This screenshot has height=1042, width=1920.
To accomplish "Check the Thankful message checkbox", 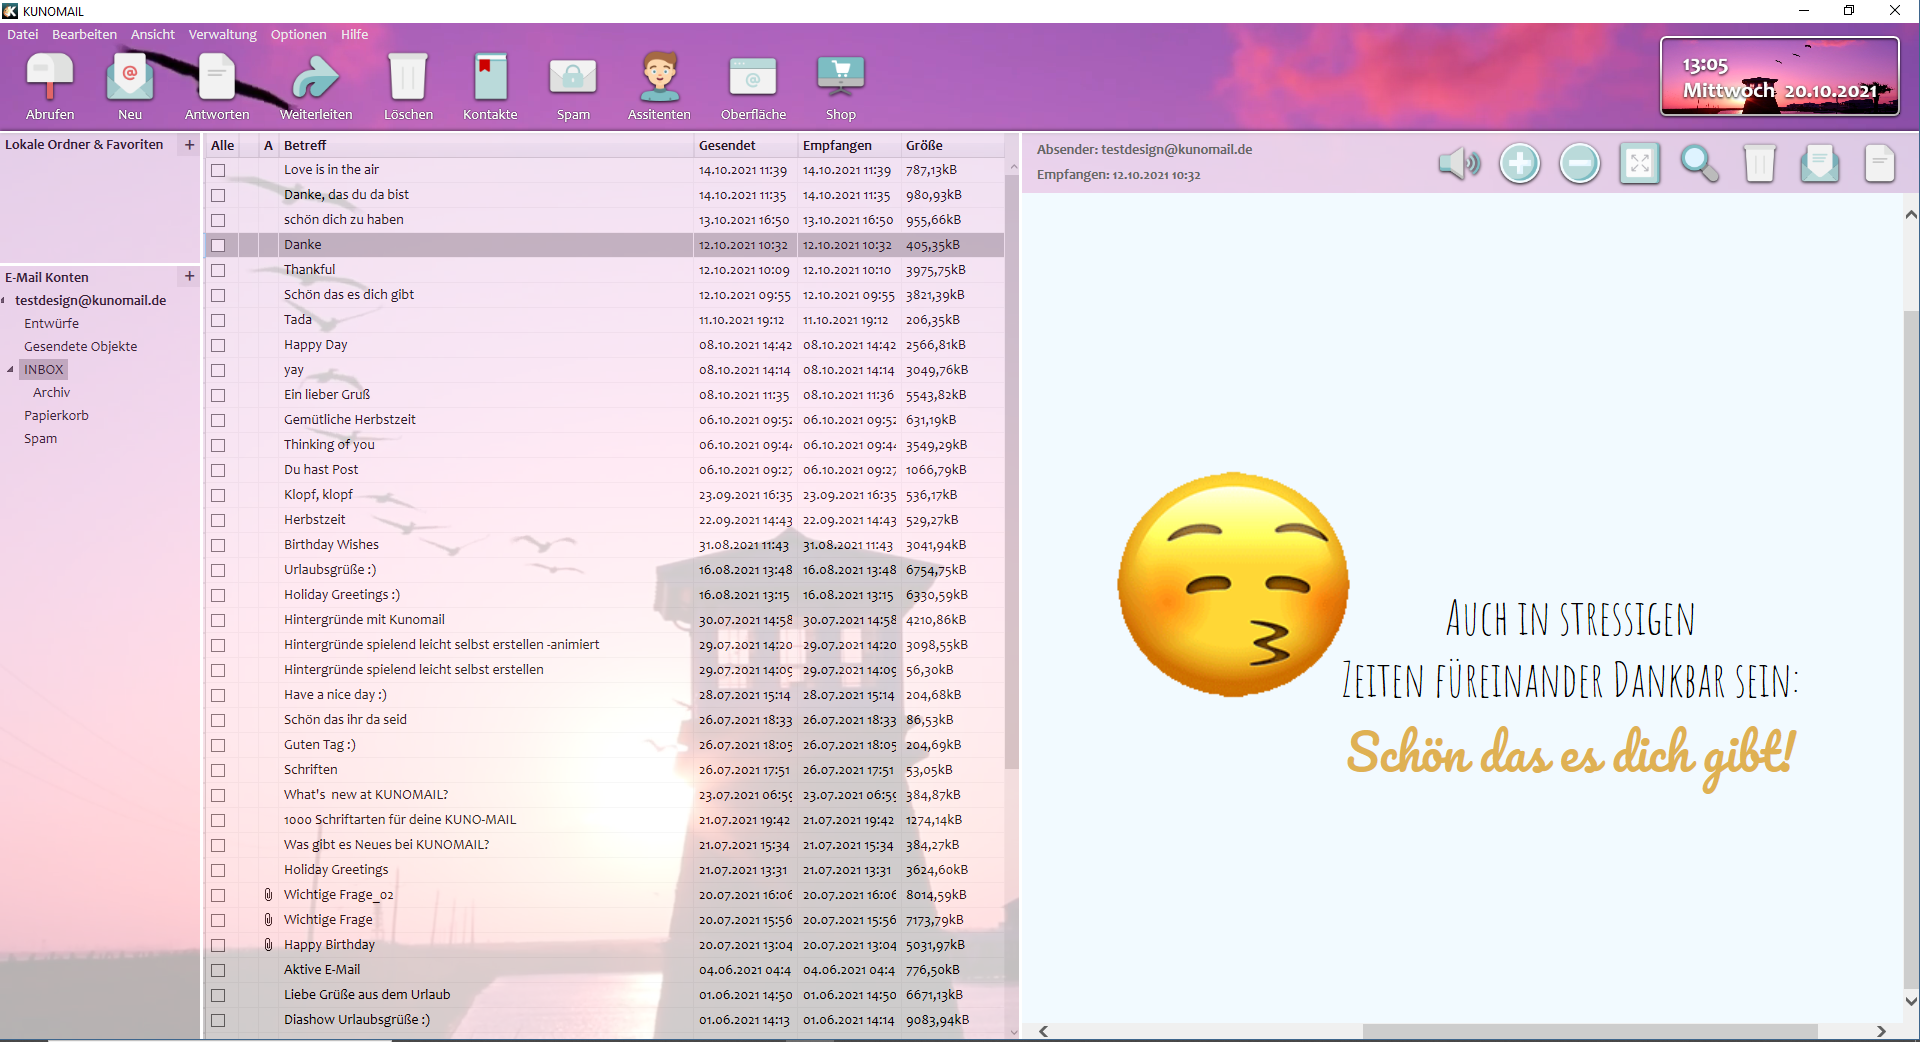I will point(218,270).
